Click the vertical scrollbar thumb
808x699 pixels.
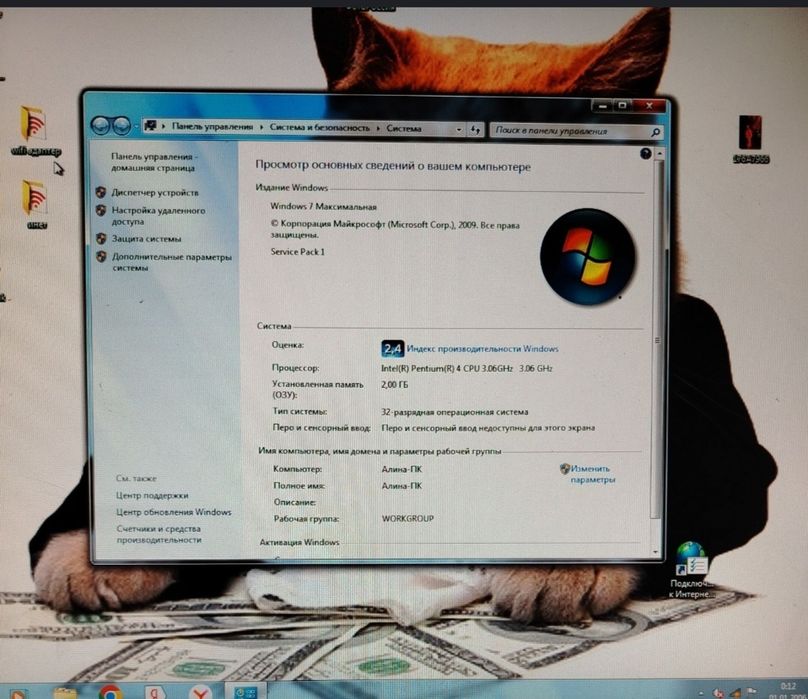click(658, 340)
